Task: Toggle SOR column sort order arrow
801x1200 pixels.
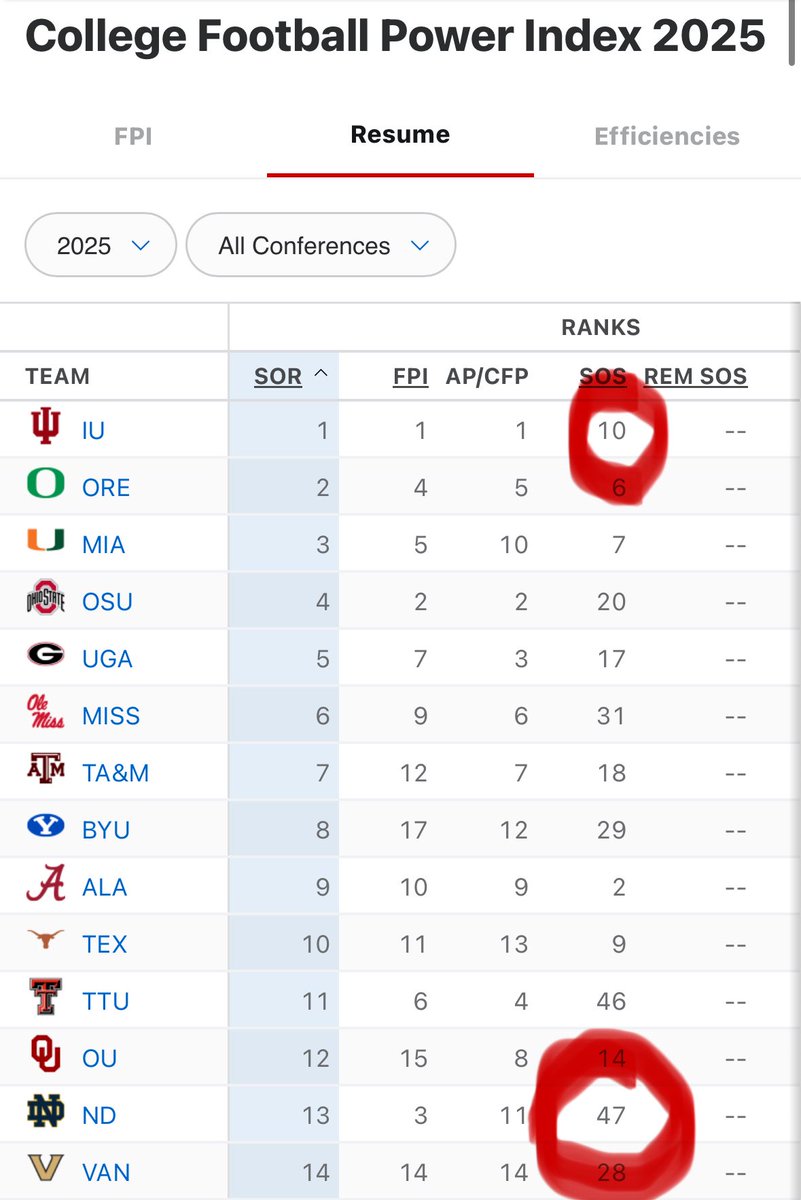Action: coord(321,375)
